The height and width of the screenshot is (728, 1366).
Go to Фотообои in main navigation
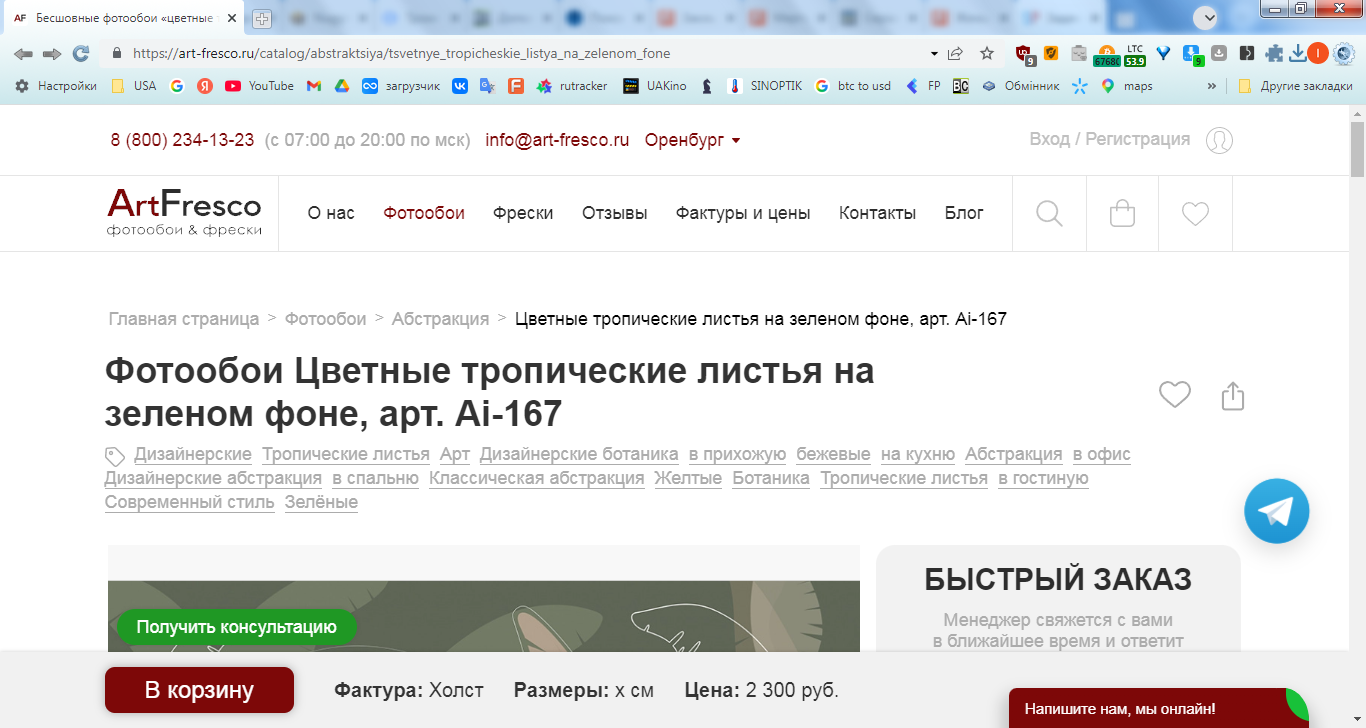click(x=424, y=213)
